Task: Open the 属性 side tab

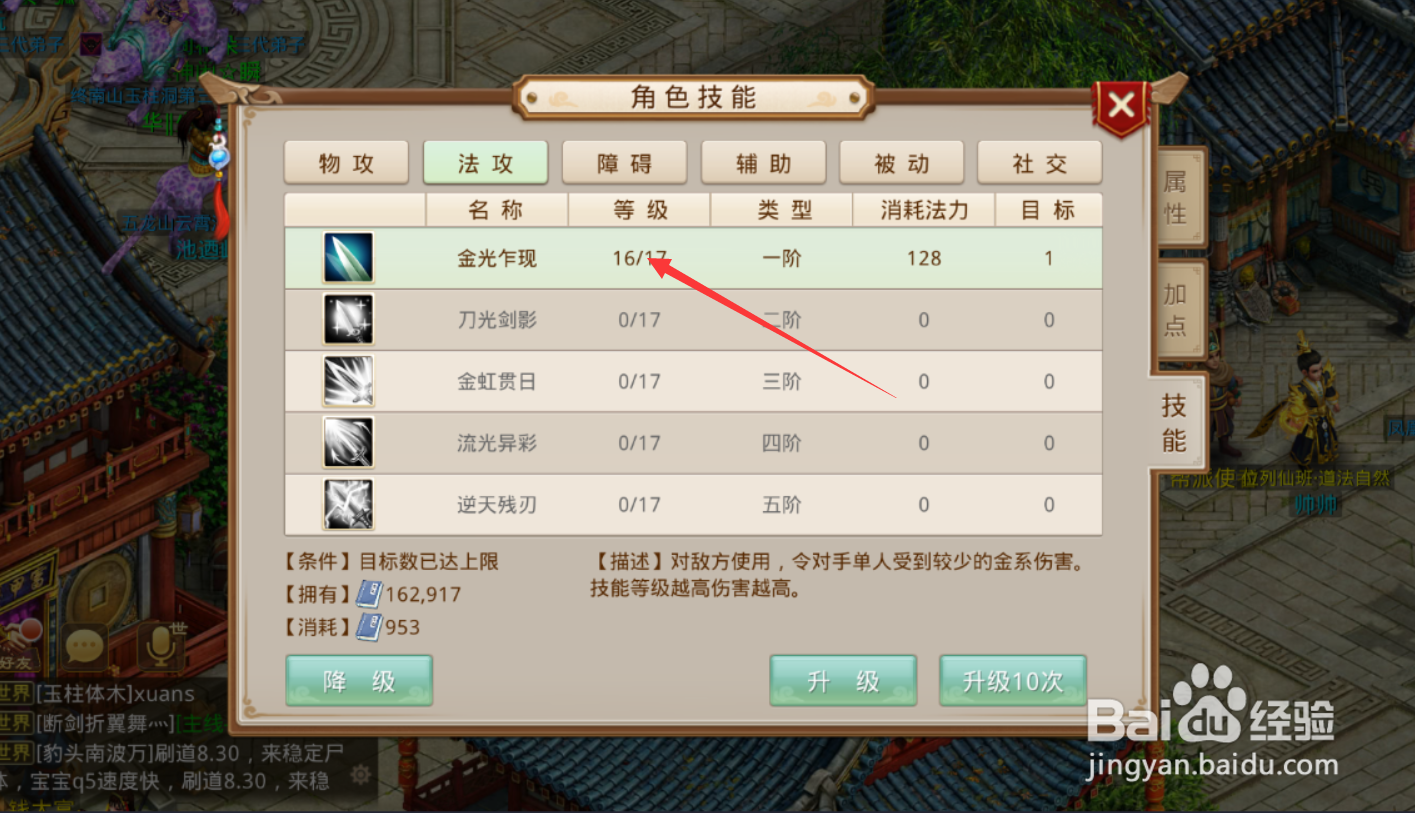Action: coord(1177,198)
